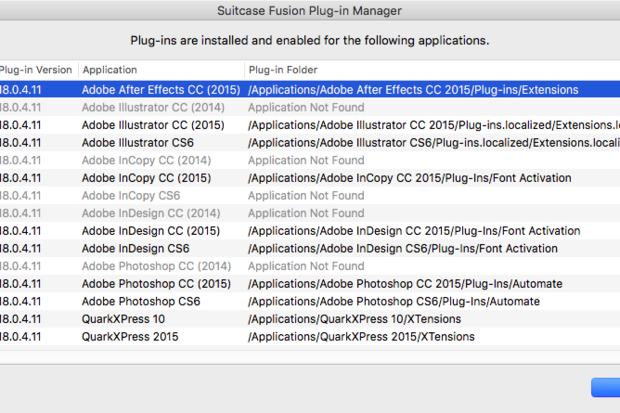Select the Adobe InDesign CC (2014) entry
Screen dimensions: 620x413
(x=151, y=213)
